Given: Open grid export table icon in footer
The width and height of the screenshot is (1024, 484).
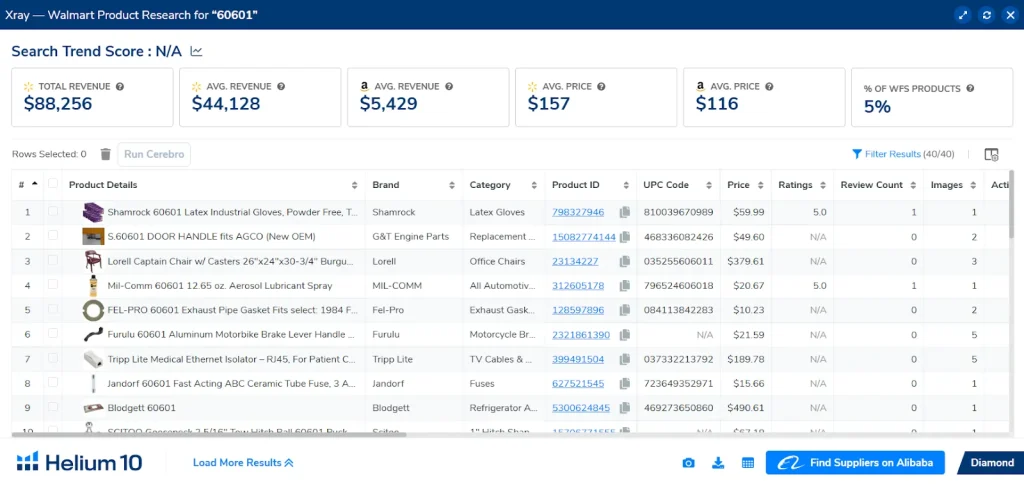Looking at the screenshot, I should pos(748,463).
